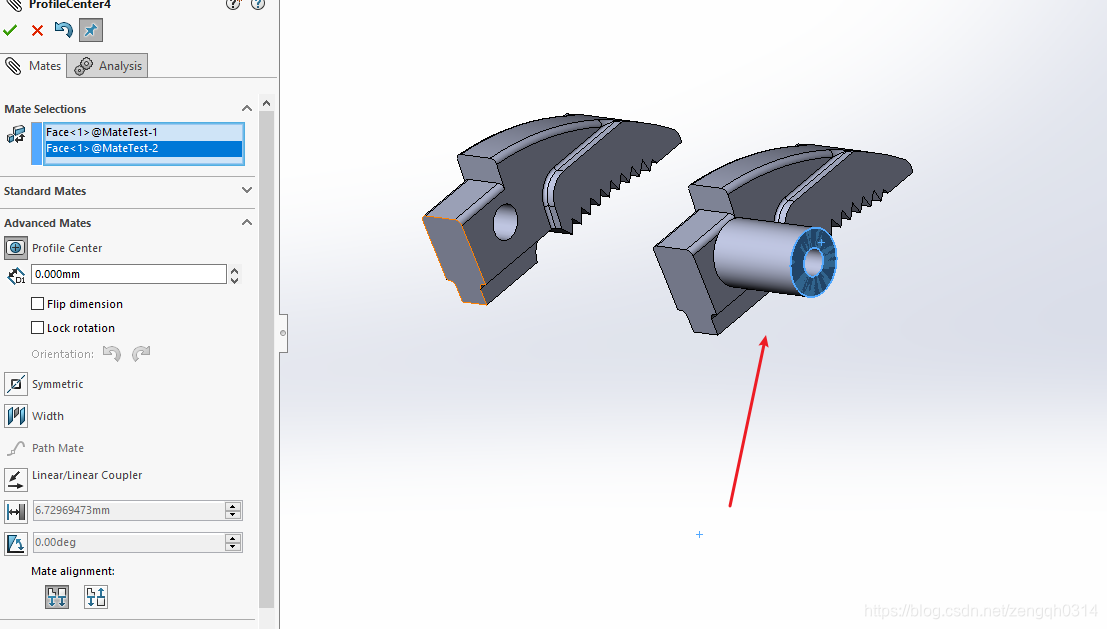This screenshot has width=1107, height=629.
Task: Click the Profile Center label
Action: point(67,248)
